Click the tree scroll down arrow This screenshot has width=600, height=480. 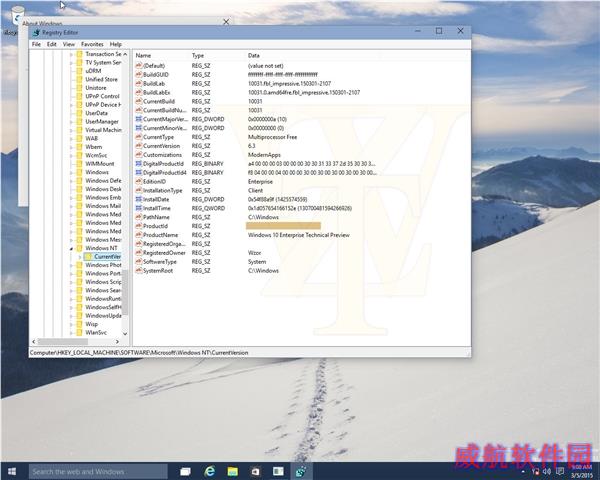125,334
